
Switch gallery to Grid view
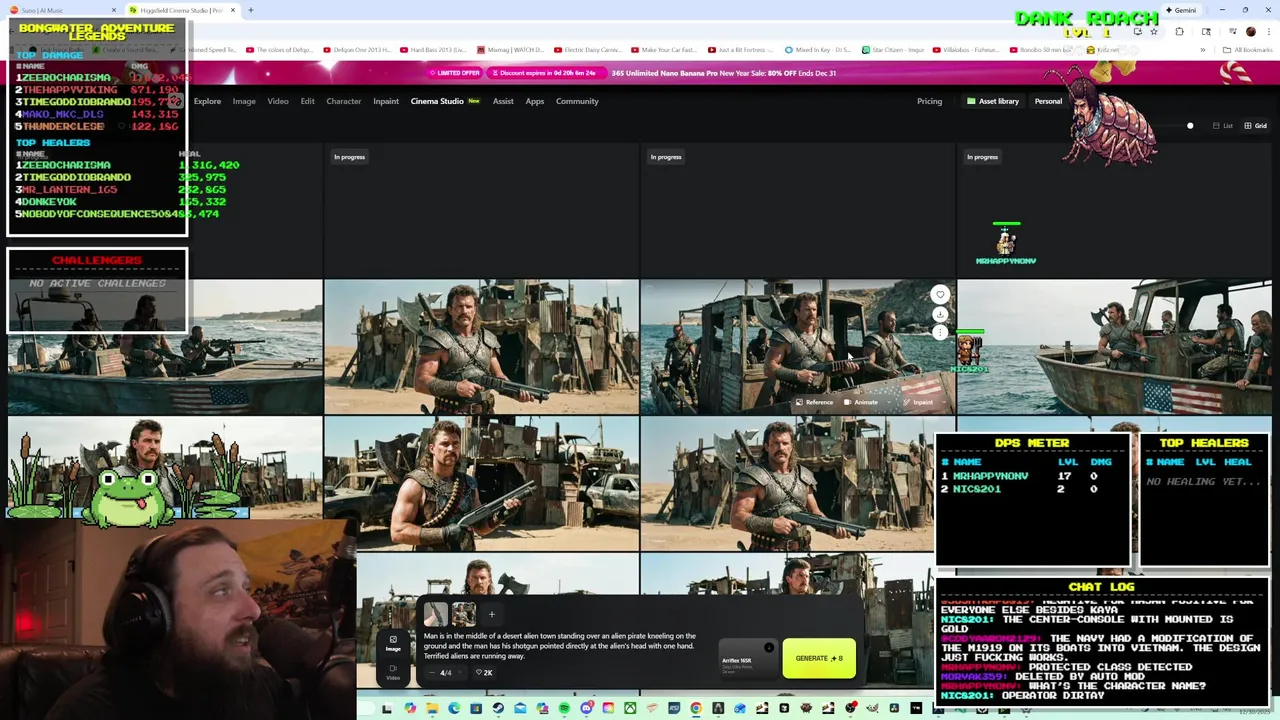point(1255,126)
